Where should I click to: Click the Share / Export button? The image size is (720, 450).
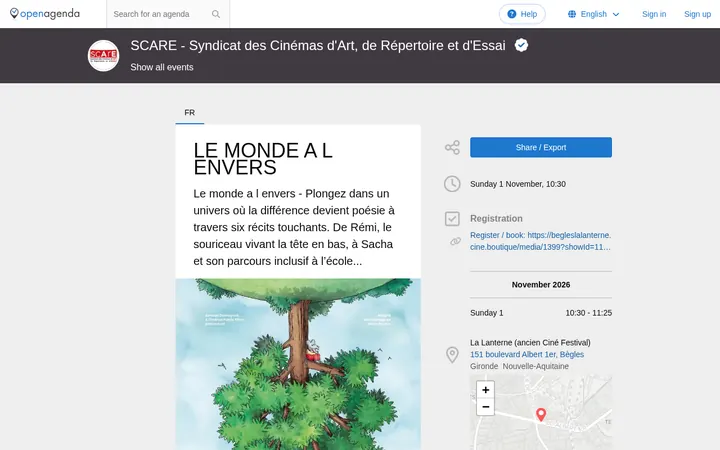coord(540,147)
